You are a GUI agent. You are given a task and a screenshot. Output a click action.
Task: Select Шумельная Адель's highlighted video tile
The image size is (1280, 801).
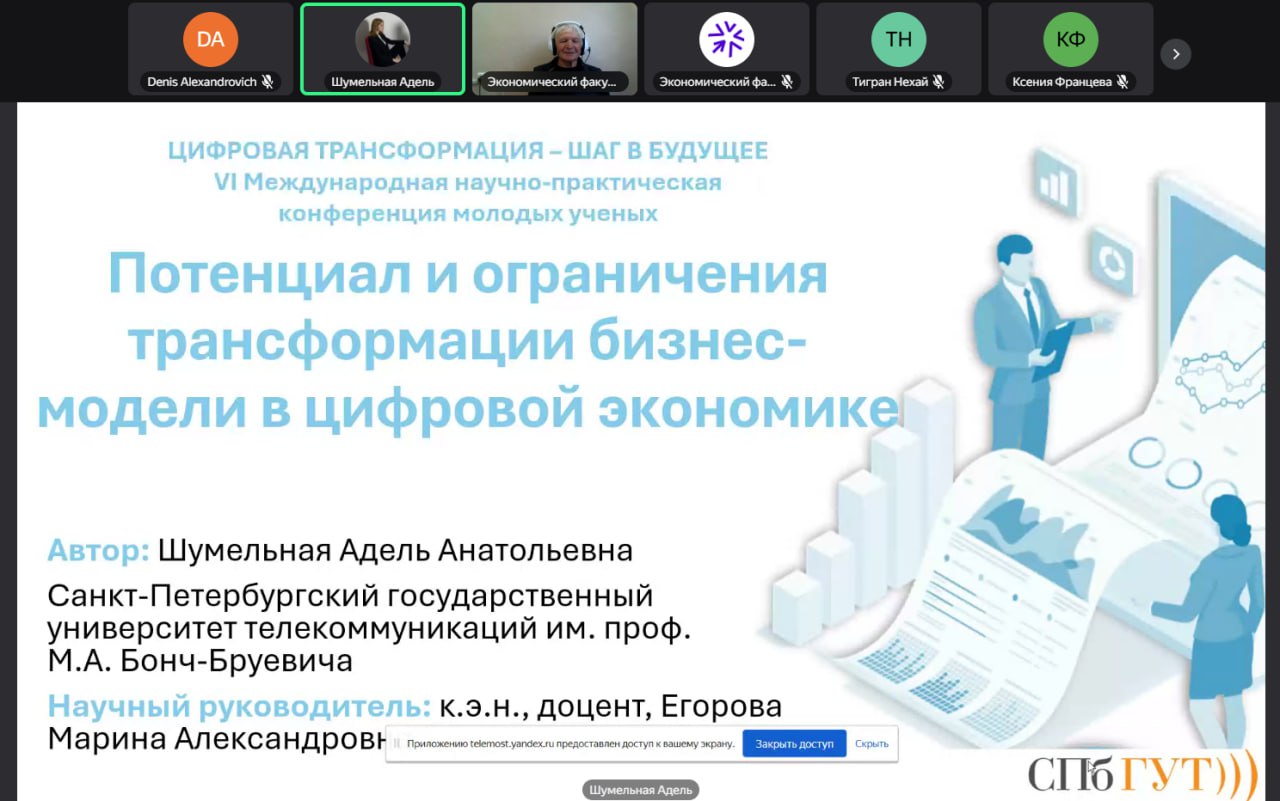click(x=382, y=49)
